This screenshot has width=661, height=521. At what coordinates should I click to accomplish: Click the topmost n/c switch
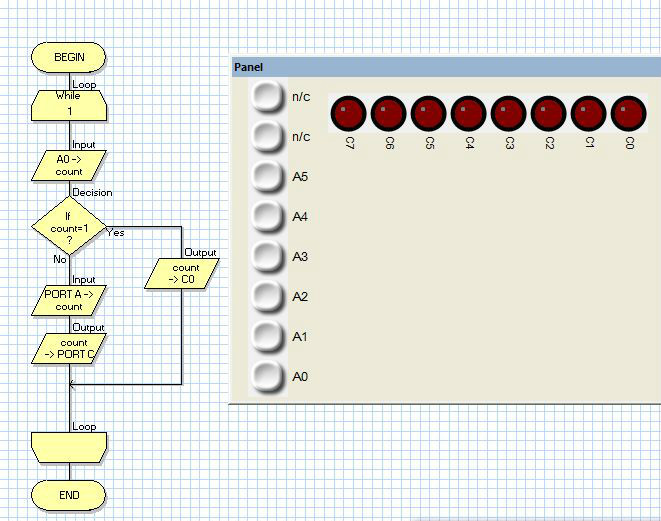[x=267, y=97]
